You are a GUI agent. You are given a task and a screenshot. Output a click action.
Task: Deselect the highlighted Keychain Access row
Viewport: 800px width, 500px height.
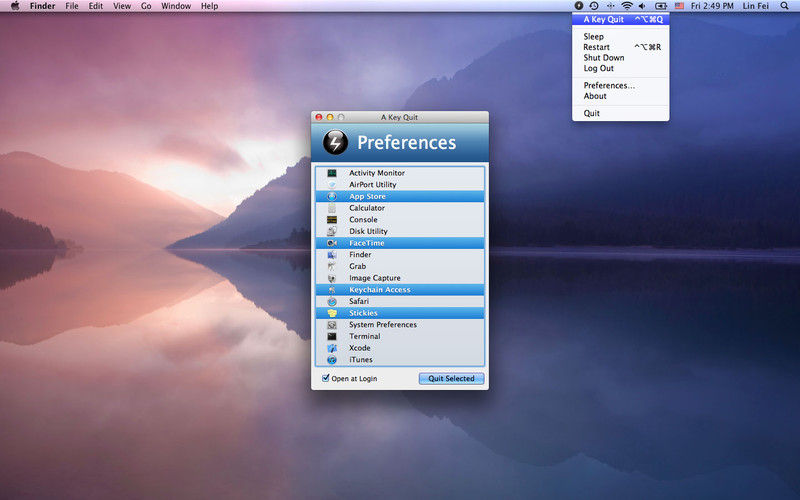pos(399,290)
